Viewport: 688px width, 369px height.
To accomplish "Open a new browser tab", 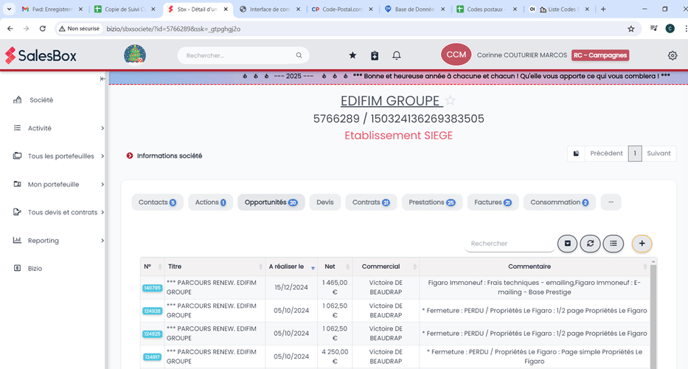I will 603,9.
